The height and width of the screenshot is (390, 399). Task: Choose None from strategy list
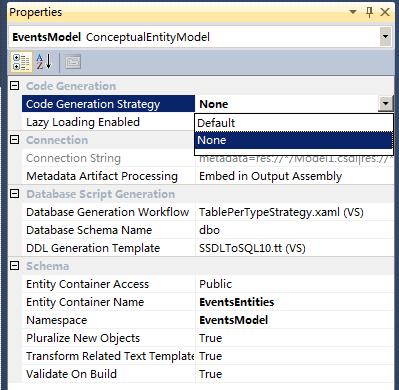click(294, 140)
